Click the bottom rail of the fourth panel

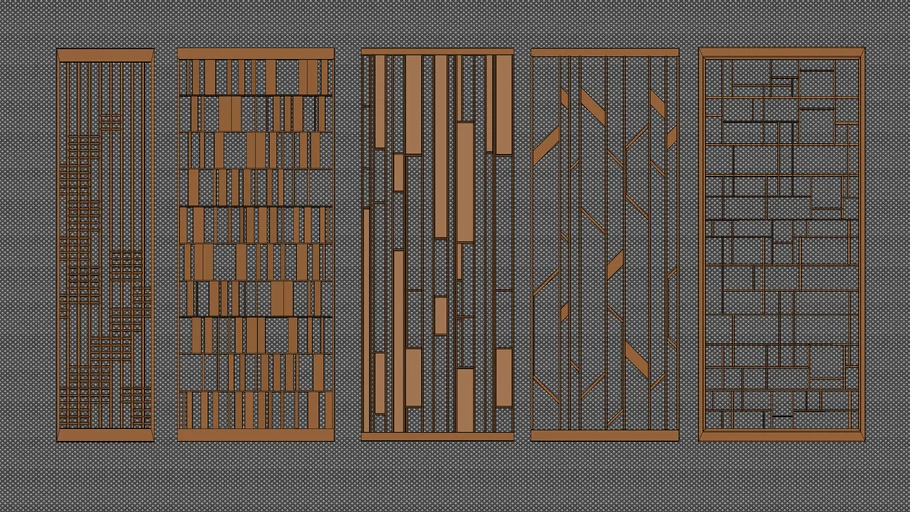(604, 435)
